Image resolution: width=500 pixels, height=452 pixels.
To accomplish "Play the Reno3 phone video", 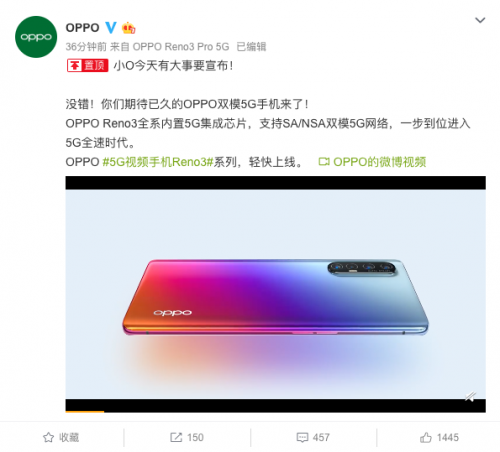I will pyautogui.click(x=275, y=294).
